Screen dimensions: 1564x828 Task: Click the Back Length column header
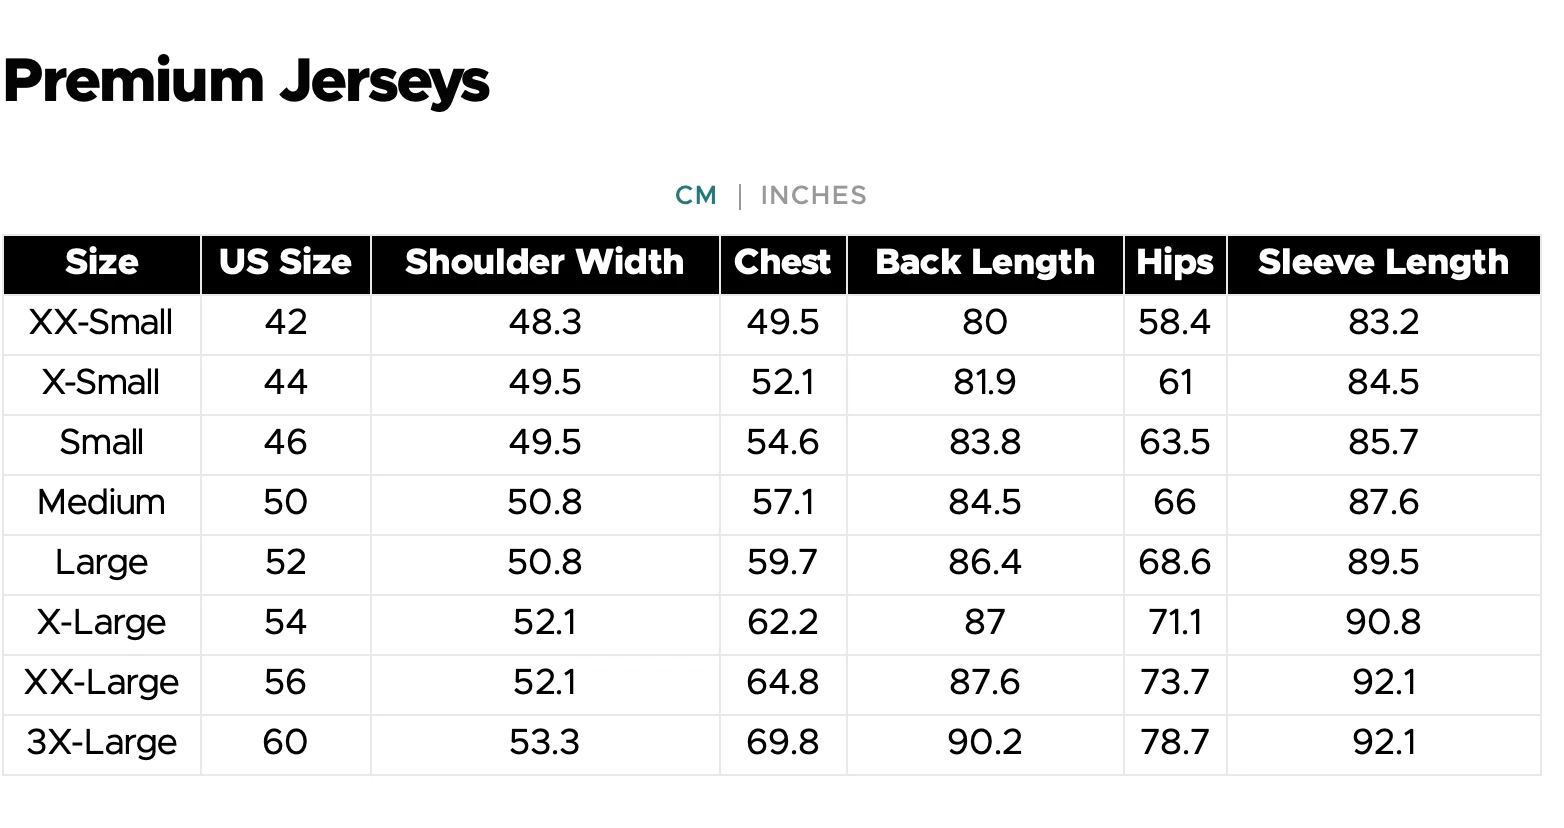984,263
